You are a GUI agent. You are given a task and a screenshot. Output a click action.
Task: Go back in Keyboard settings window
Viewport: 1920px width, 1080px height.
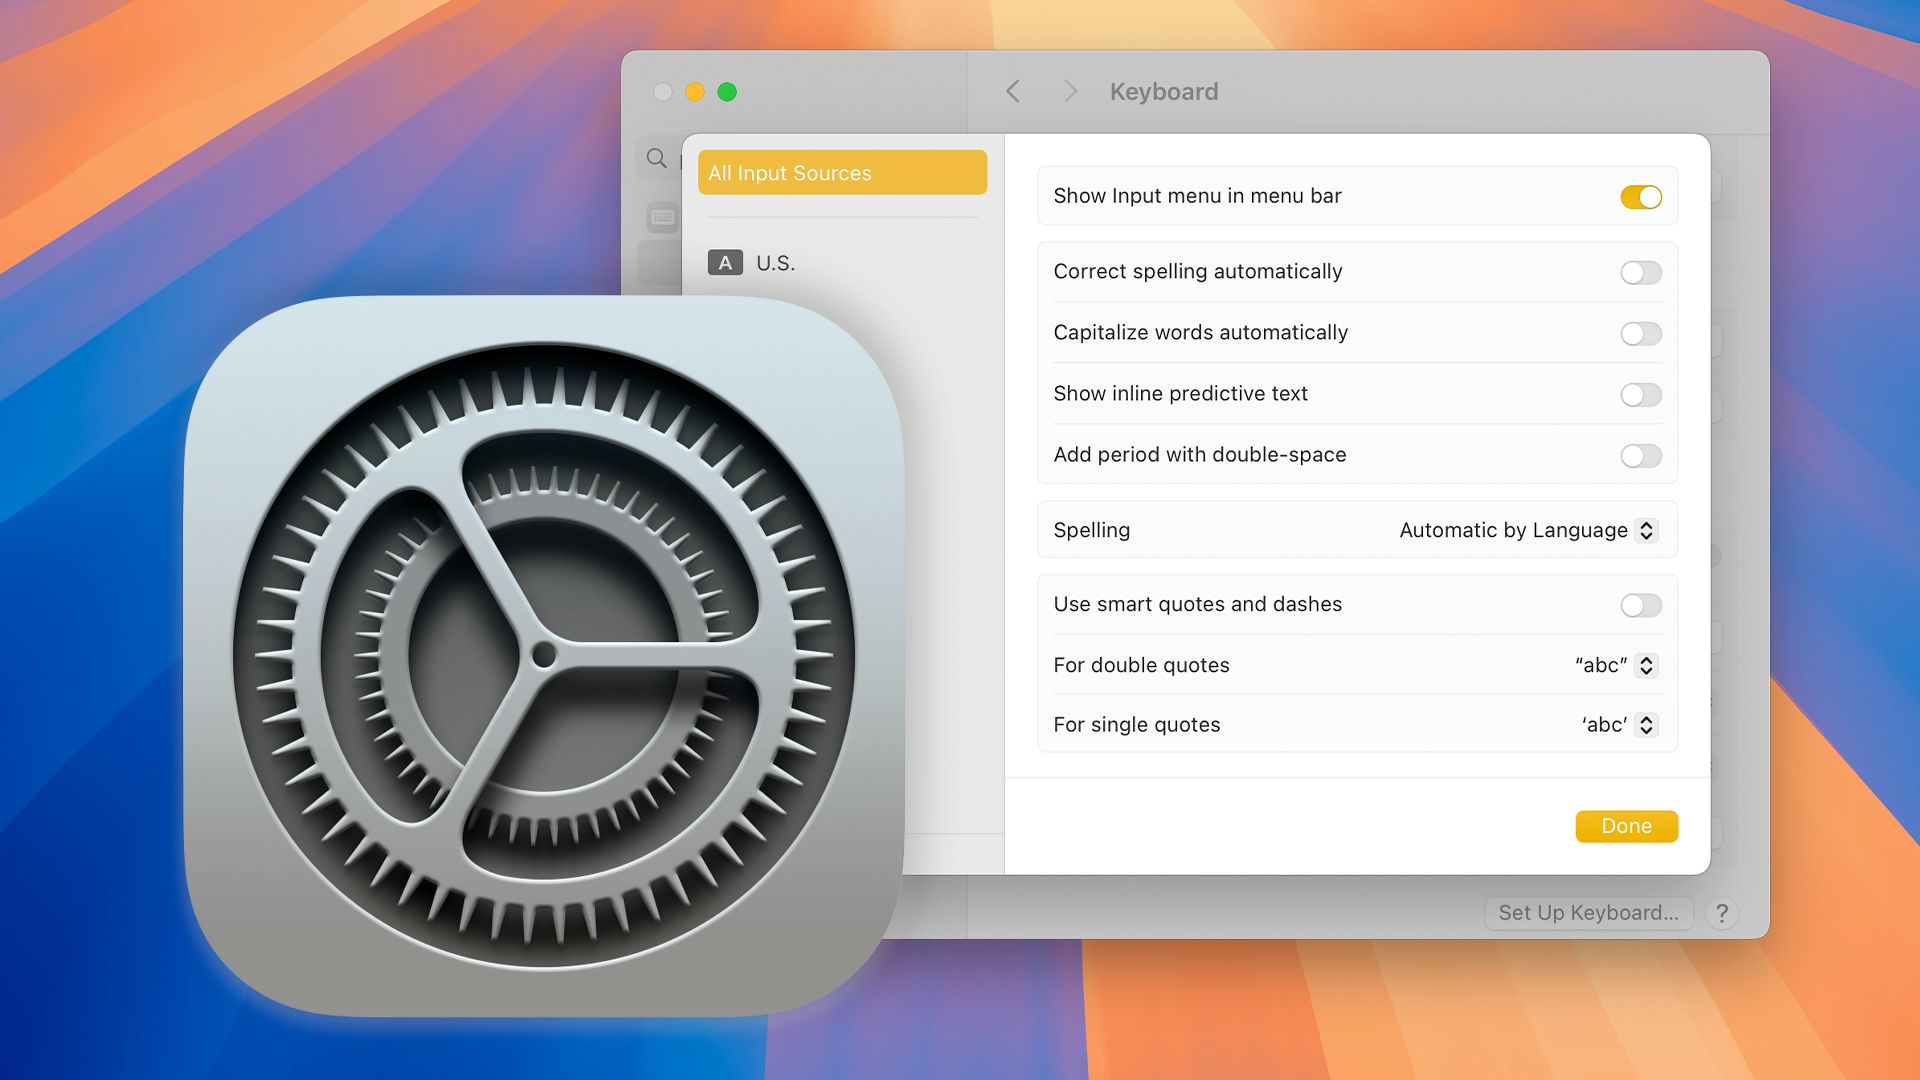pos(1012,91)
